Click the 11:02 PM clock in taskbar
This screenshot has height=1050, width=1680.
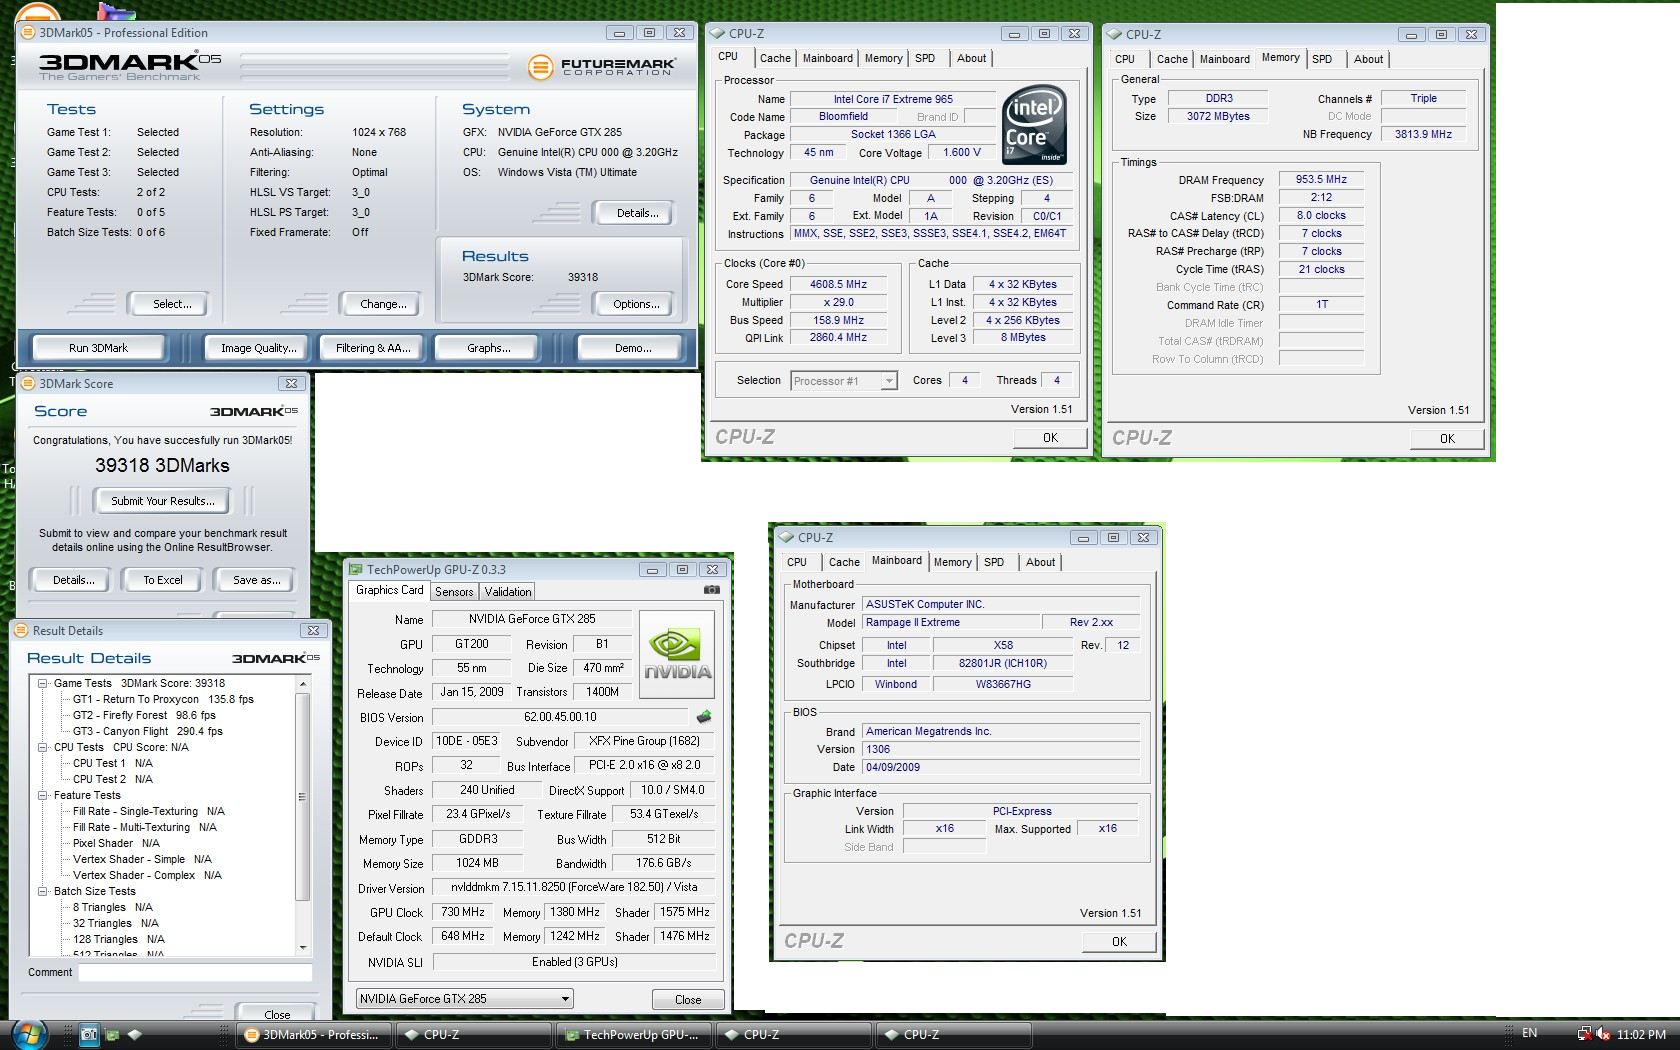pyautogui.click(x=1641, y=1034)
